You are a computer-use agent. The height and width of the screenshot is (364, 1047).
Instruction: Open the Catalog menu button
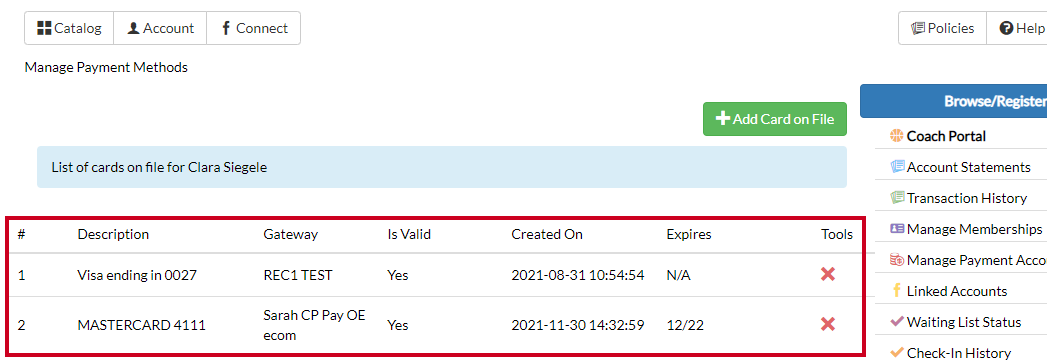(x=69, y=28)
